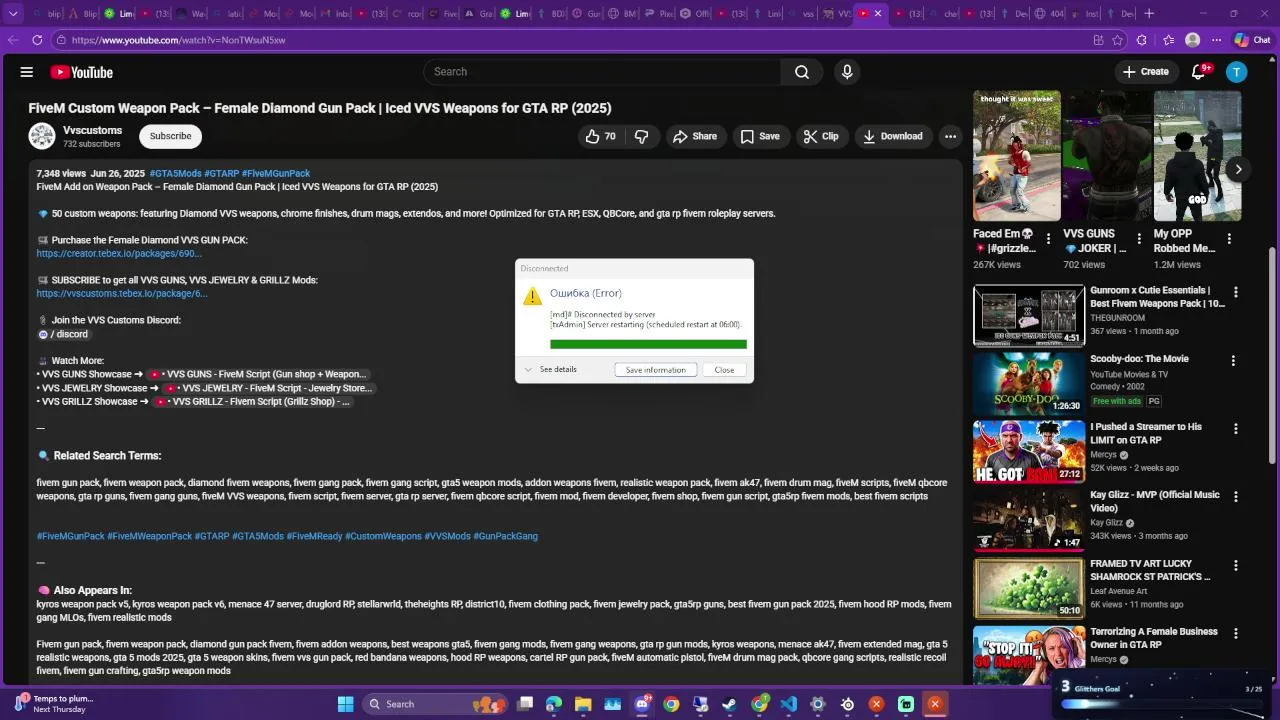Open Steam from the taskbar
The width and height of the screenshot is (1280, 720).
[730, 704]
